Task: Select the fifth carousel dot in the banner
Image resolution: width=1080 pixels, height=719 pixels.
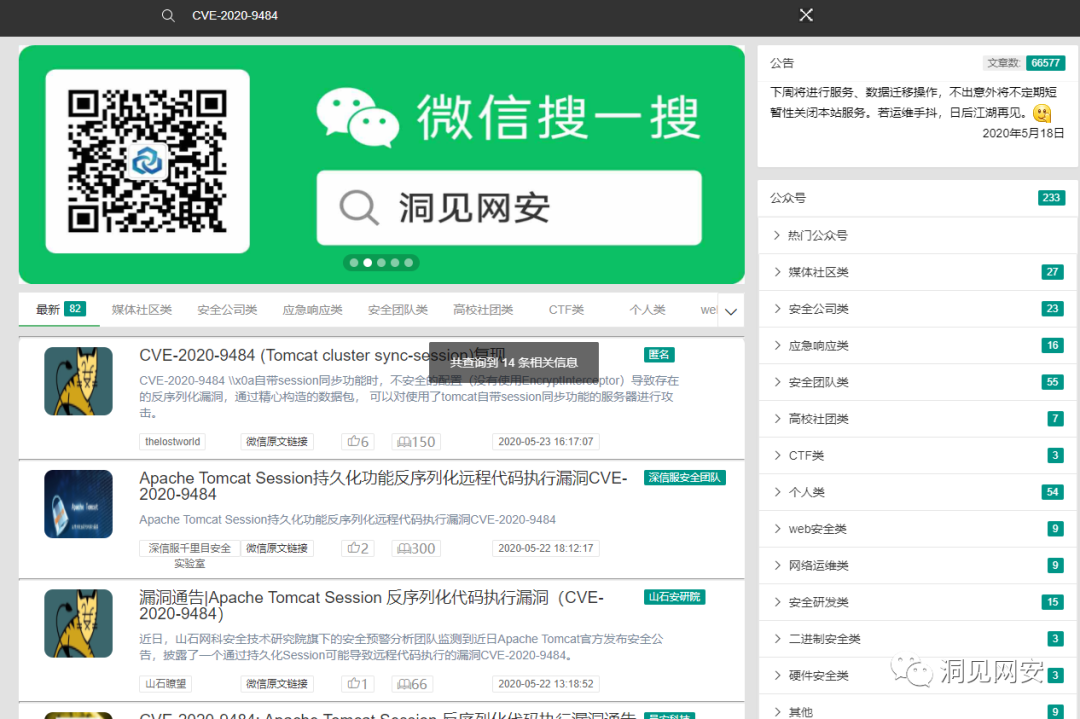Action: (408, 262)
